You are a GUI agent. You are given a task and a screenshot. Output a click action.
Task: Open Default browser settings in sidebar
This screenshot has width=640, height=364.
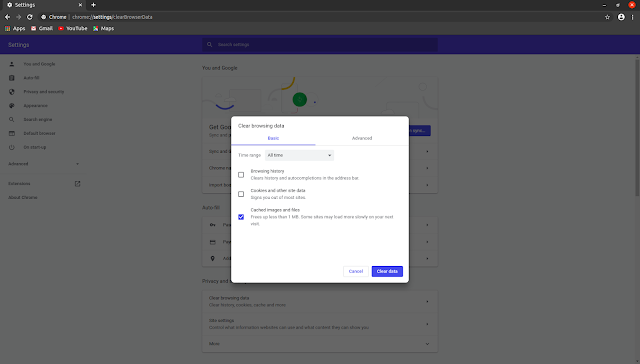pyautogui.click(x=39, y=133)
